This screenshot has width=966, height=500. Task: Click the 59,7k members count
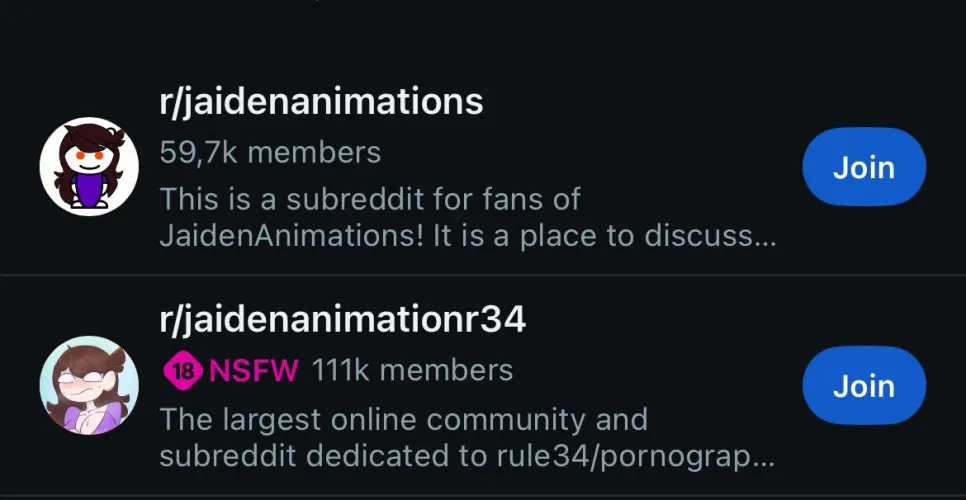point(270,153)
